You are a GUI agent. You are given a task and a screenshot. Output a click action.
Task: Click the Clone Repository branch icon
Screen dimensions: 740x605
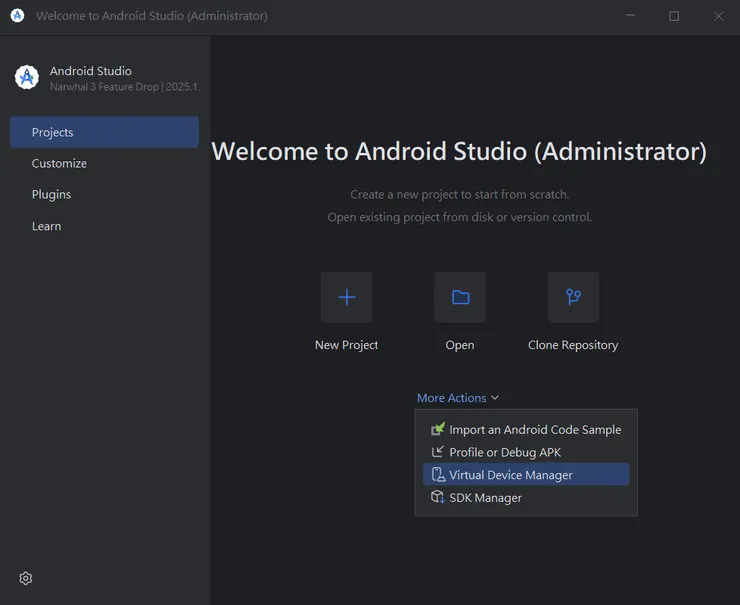[x=573, y=297]
